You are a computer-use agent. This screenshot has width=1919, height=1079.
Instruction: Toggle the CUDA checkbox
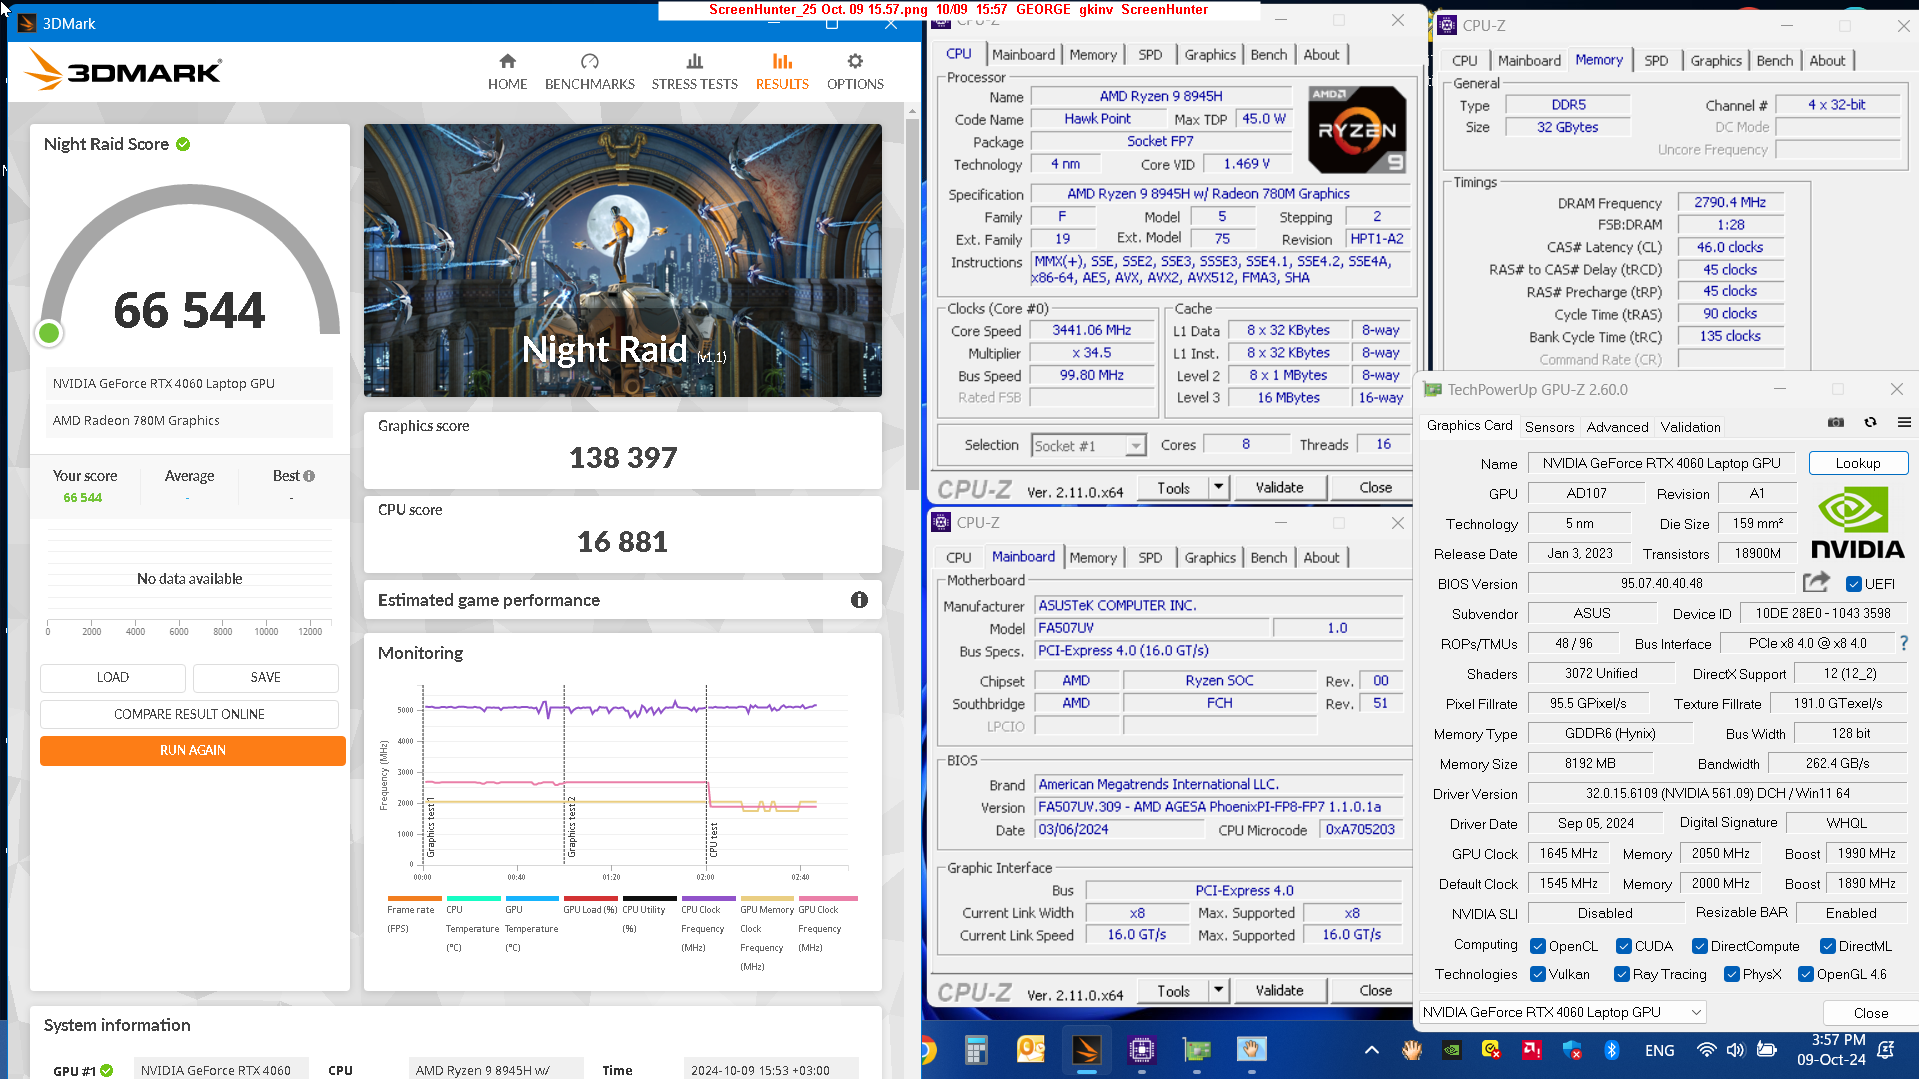coord(1624,946)
